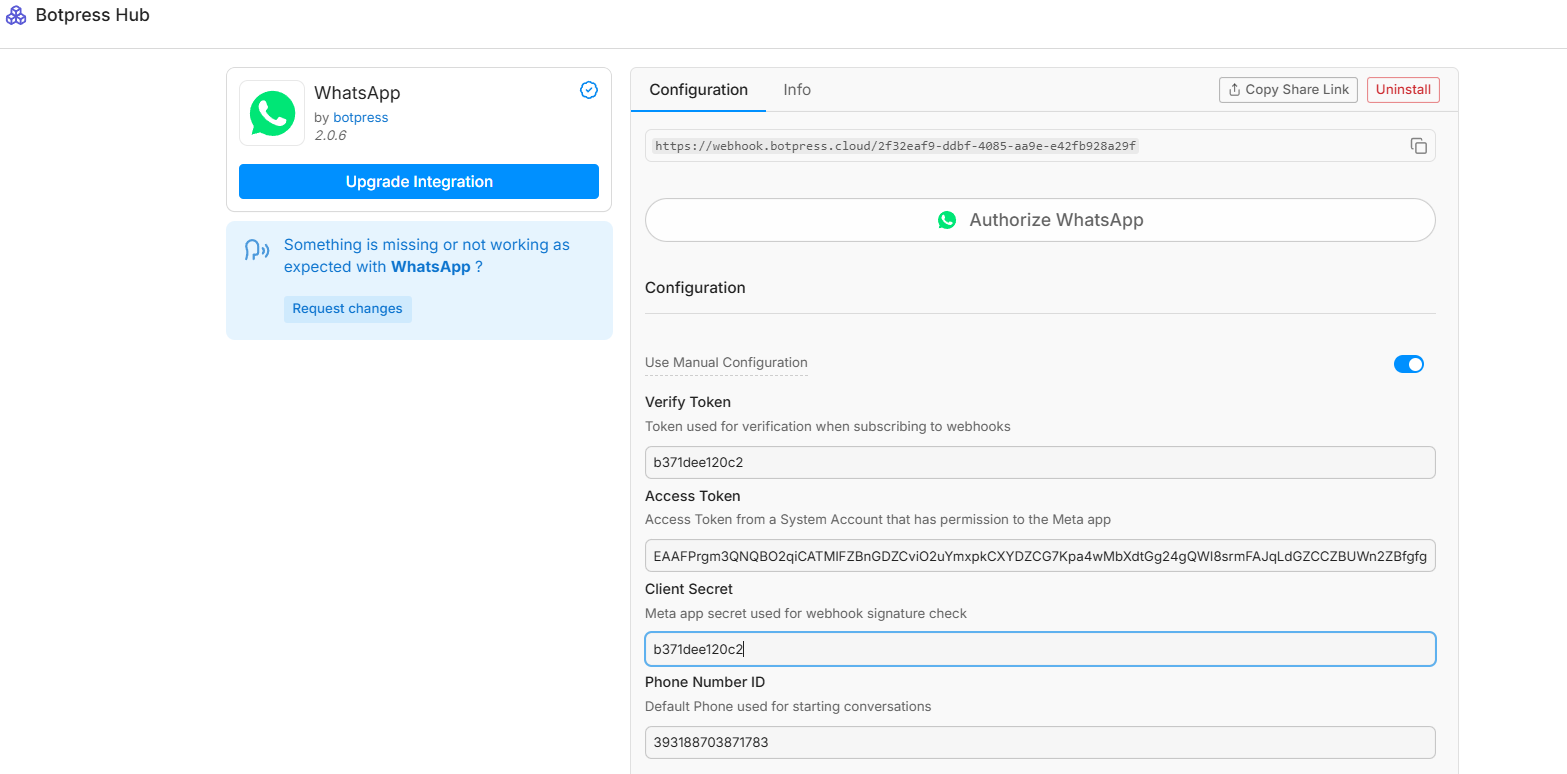Click the Upgrade Integration button
This screenshot has height=774, width=1567.
click(419, 182)
